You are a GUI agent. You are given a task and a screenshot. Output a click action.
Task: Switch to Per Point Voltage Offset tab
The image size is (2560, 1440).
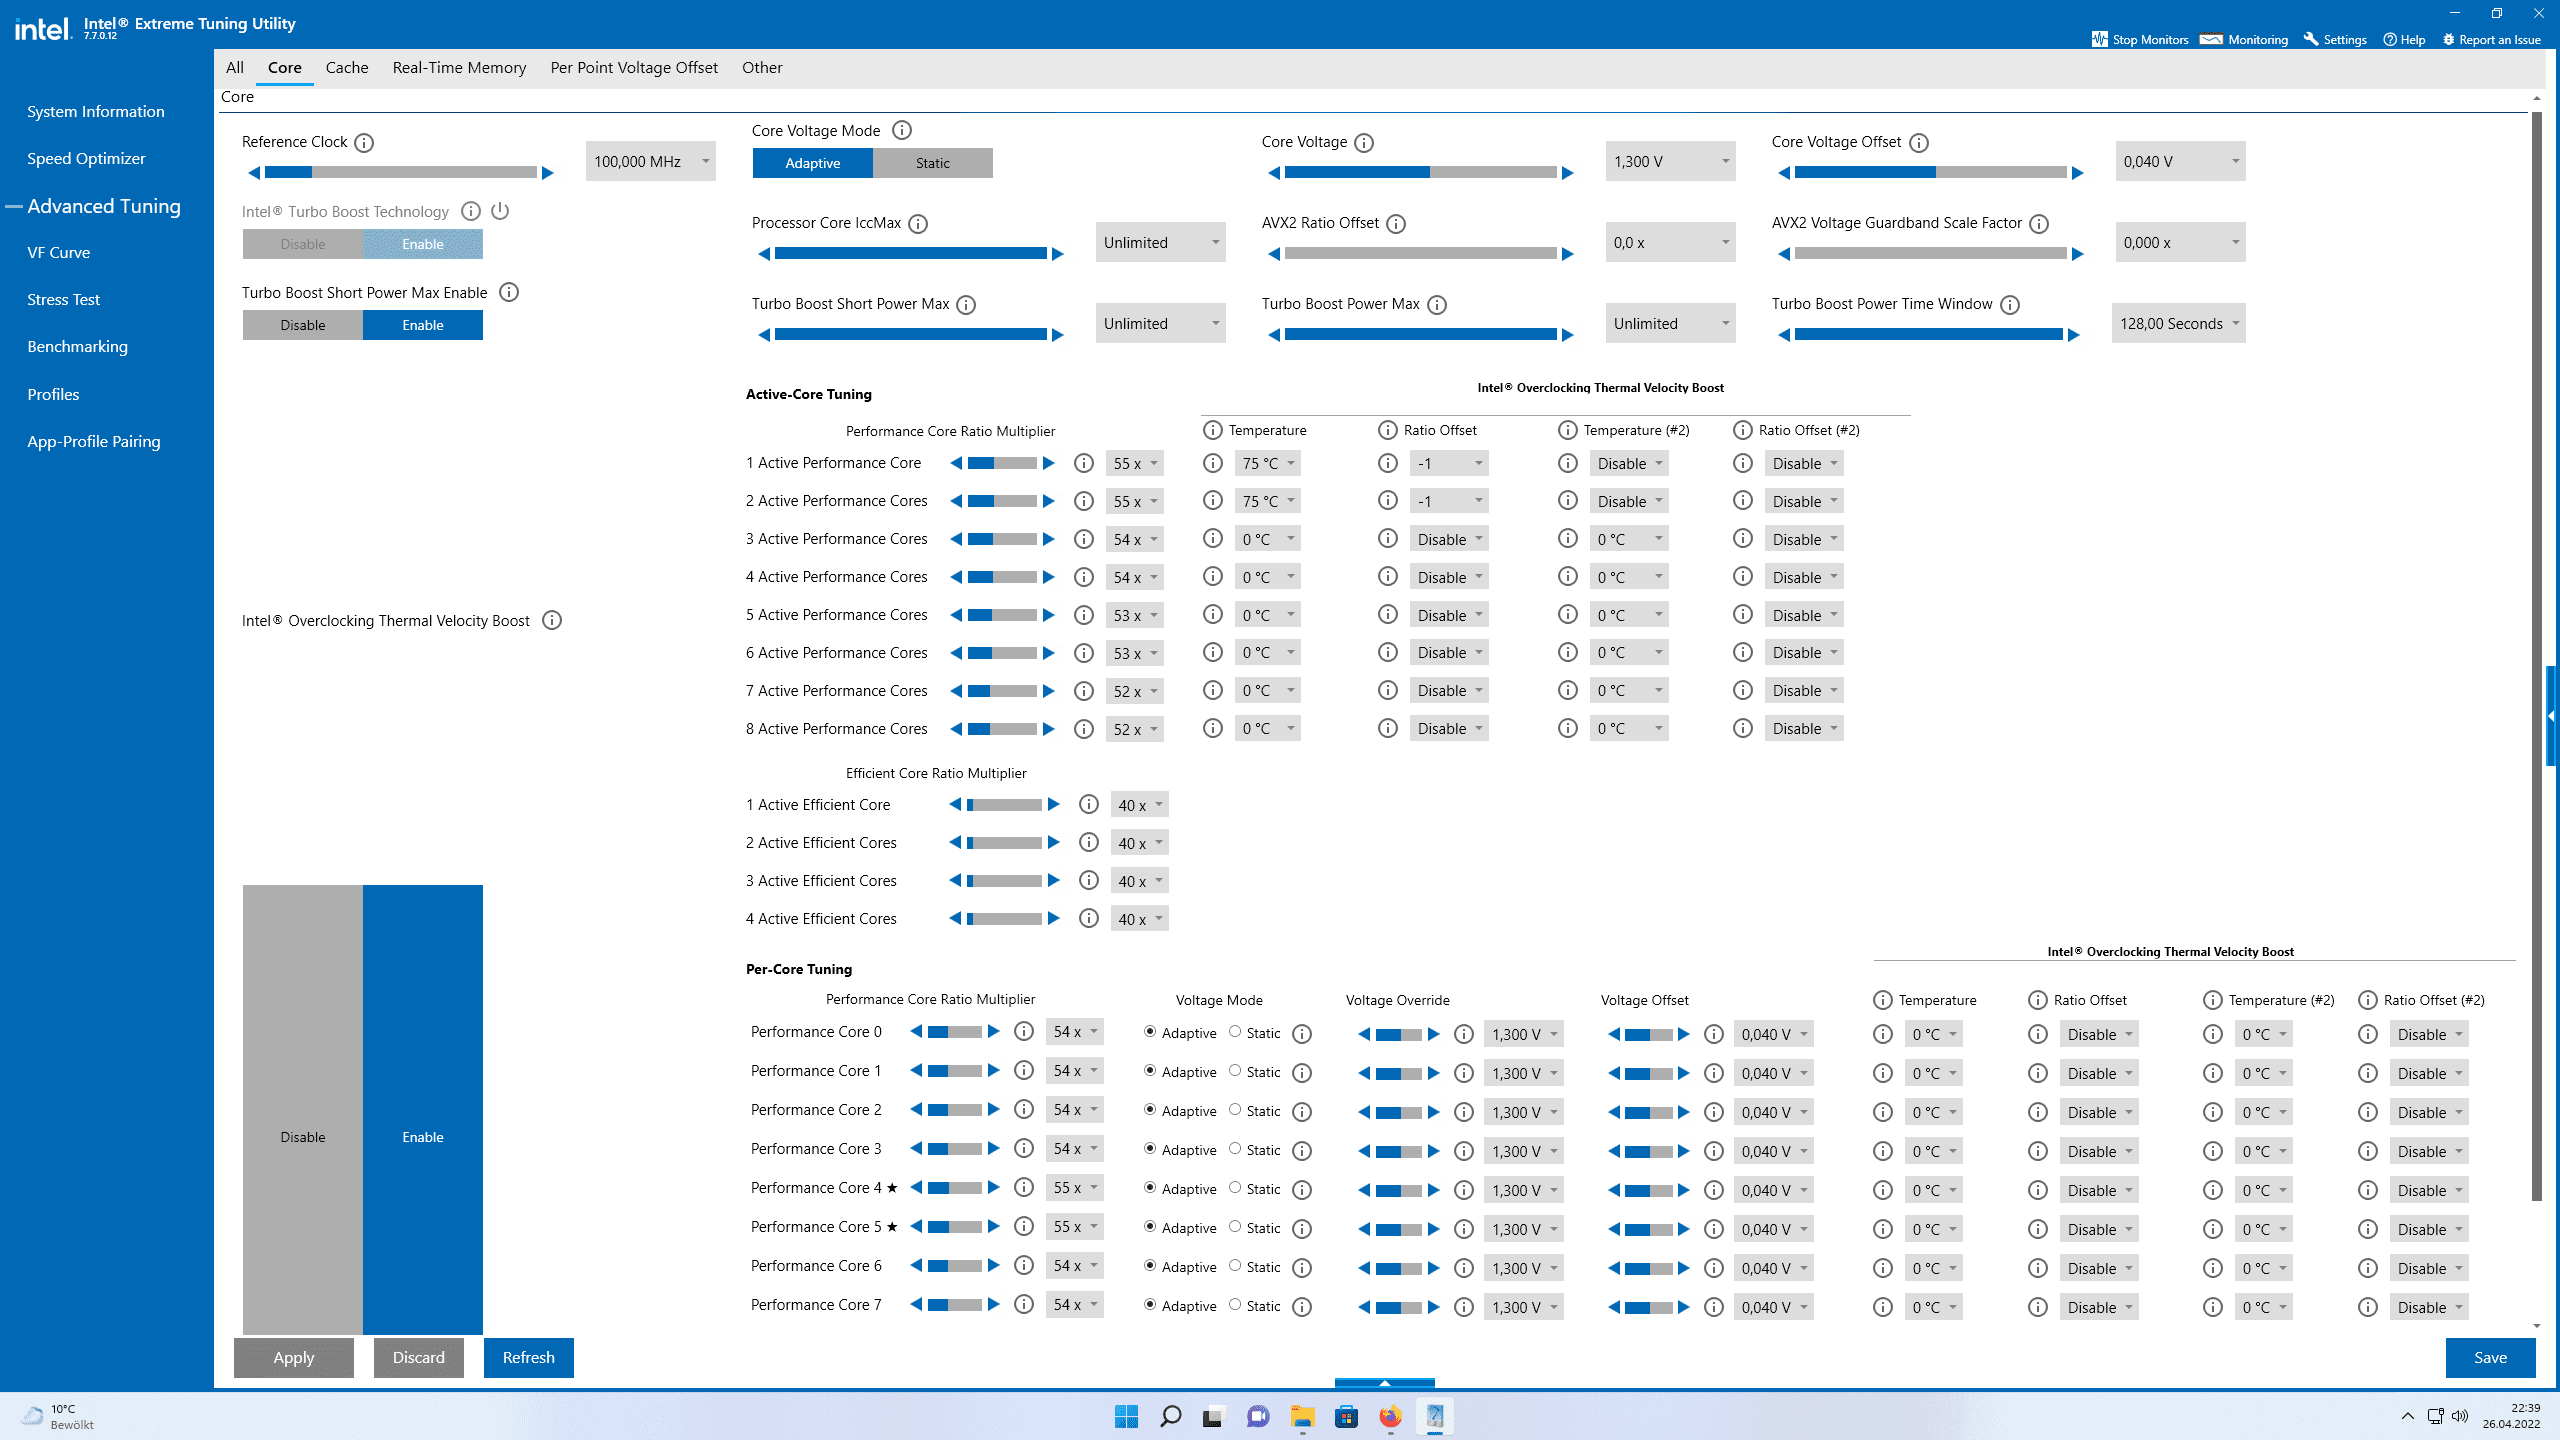click(x=634, y=67)
